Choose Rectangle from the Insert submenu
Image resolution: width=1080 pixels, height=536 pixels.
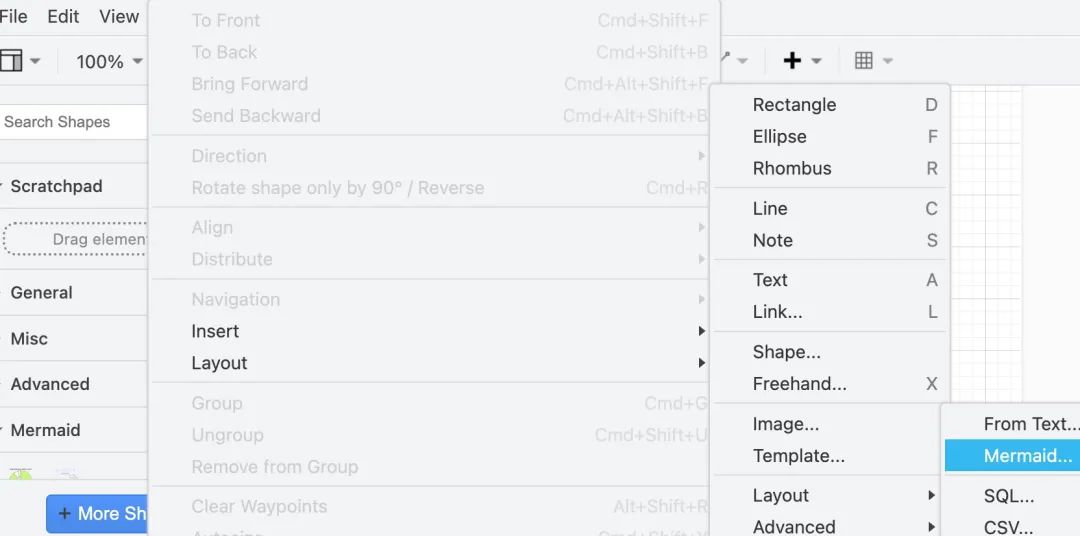[794, 105]
